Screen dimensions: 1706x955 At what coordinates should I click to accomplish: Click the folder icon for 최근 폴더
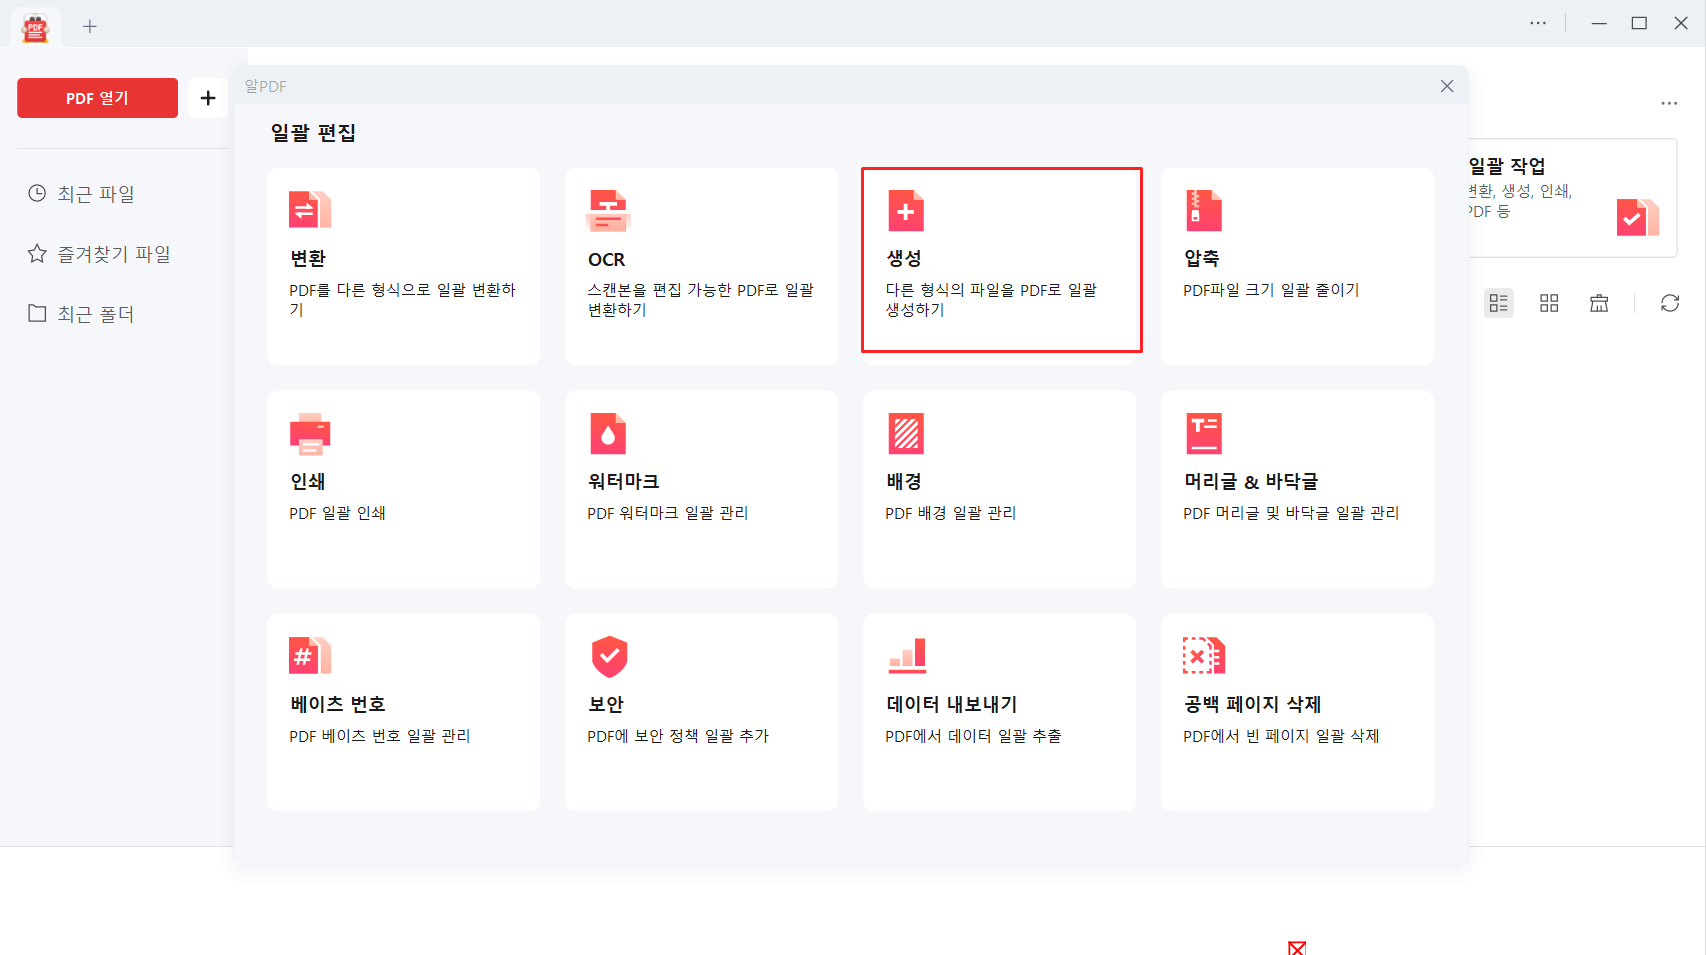tap(37, 313)
